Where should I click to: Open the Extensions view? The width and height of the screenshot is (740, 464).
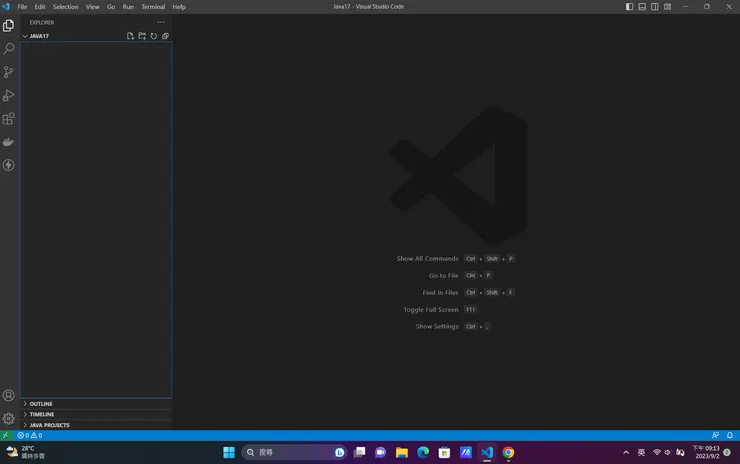[8, 118]
